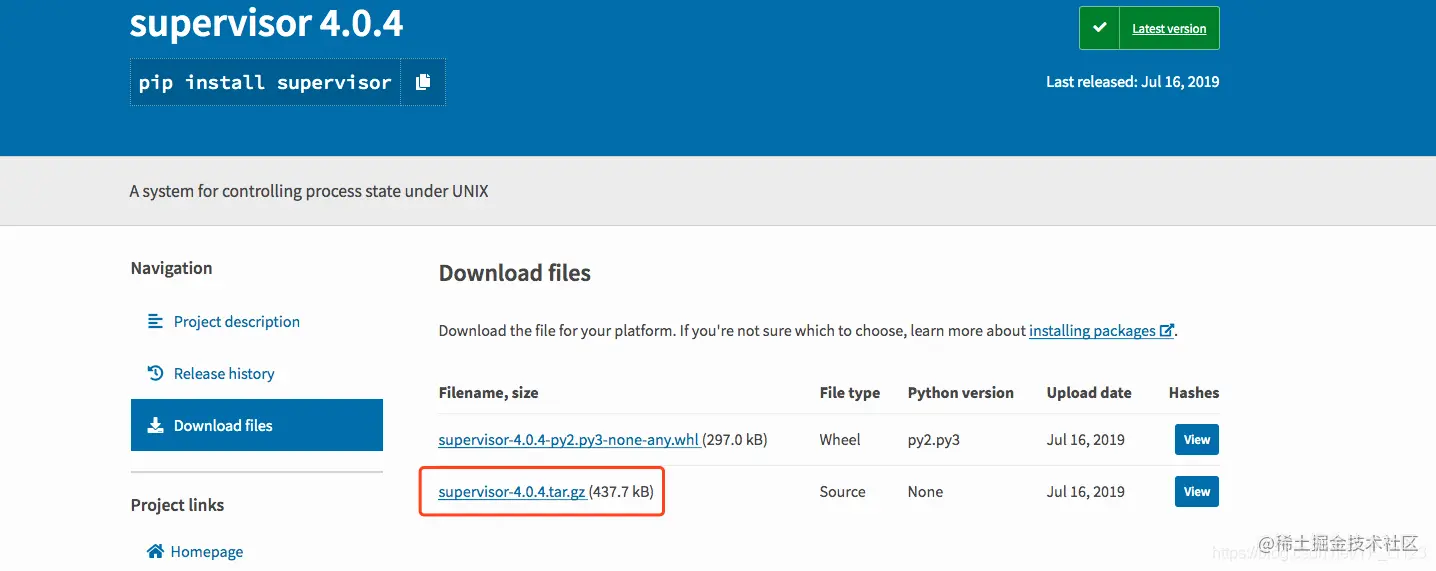The width and height of the screenshot is (1436, 571).
Task: Click the Upload date column header
Action: click(1089, 393)
